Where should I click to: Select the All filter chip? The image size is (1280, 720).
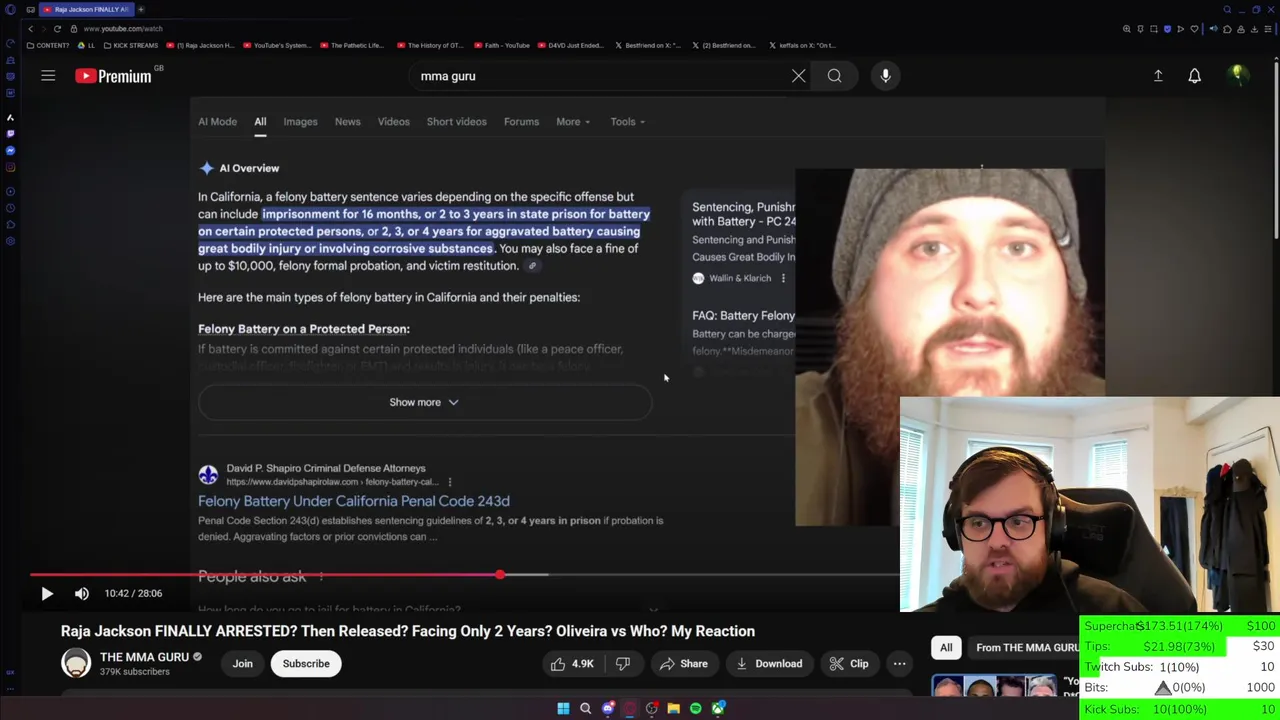click(x=946, y=648)
